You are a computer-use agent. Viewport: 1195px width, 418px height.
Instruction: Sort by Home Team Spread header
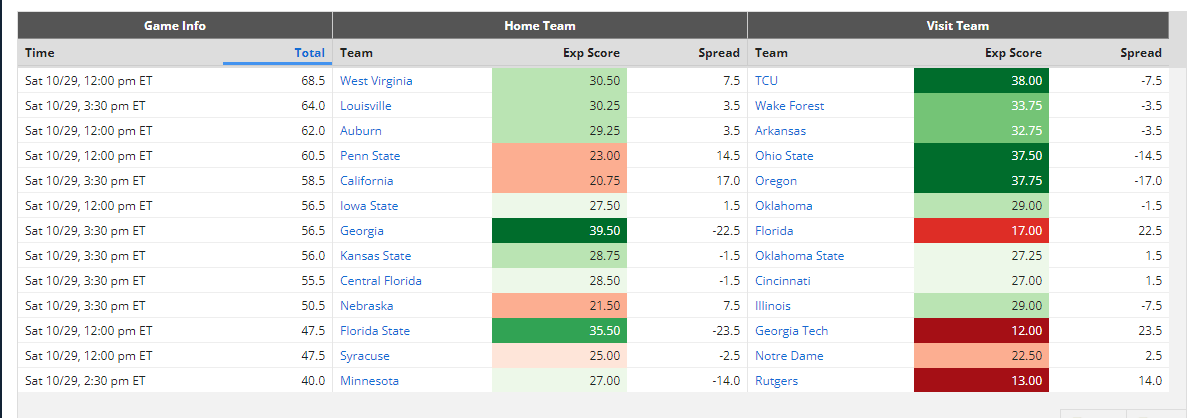tap(719, 53)
